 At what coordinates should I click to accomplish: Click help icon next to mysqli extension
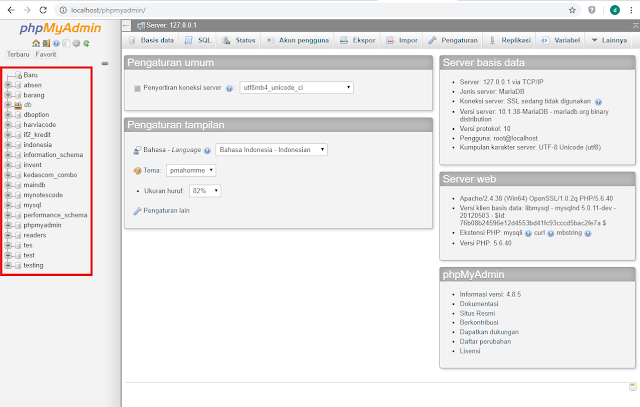tap(528, 234)
